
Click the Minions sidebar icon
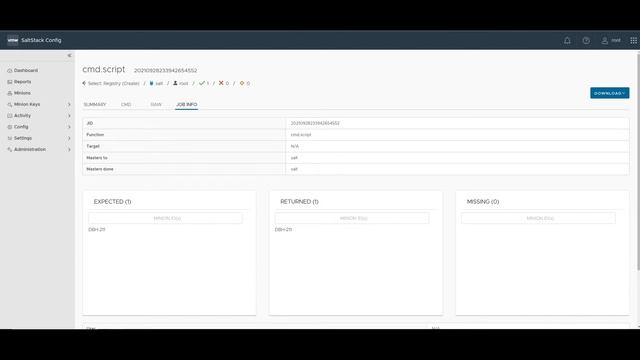[x=10, y=93]
